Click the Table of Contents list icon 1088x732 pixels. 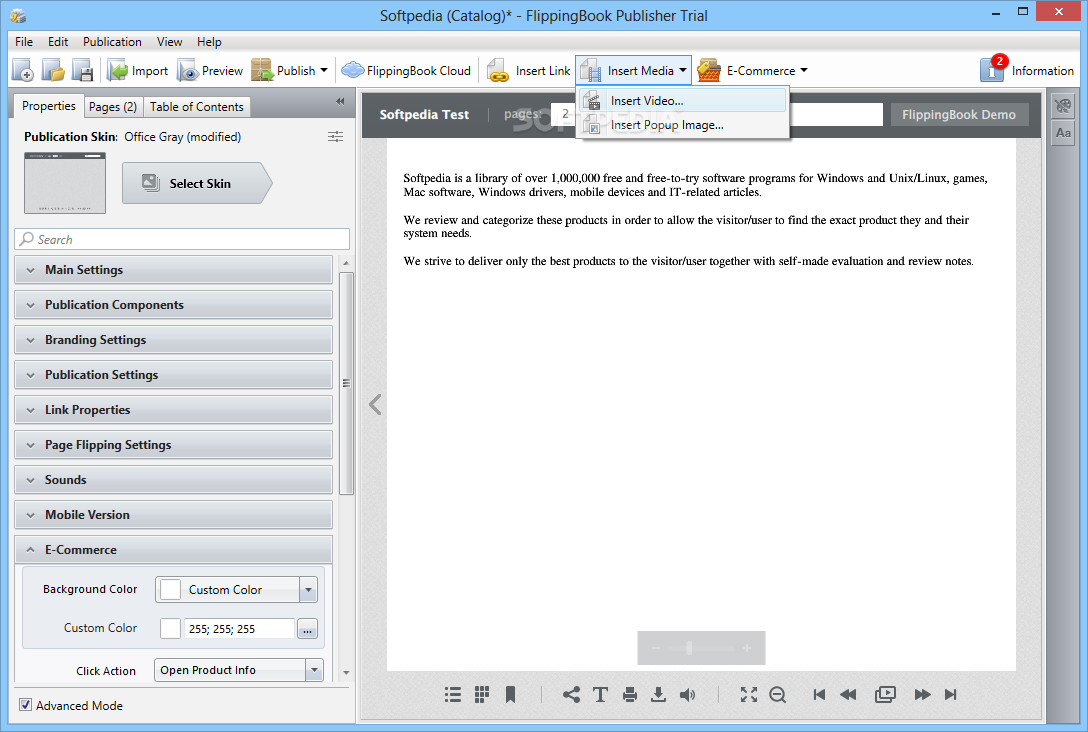pos(452,695)
